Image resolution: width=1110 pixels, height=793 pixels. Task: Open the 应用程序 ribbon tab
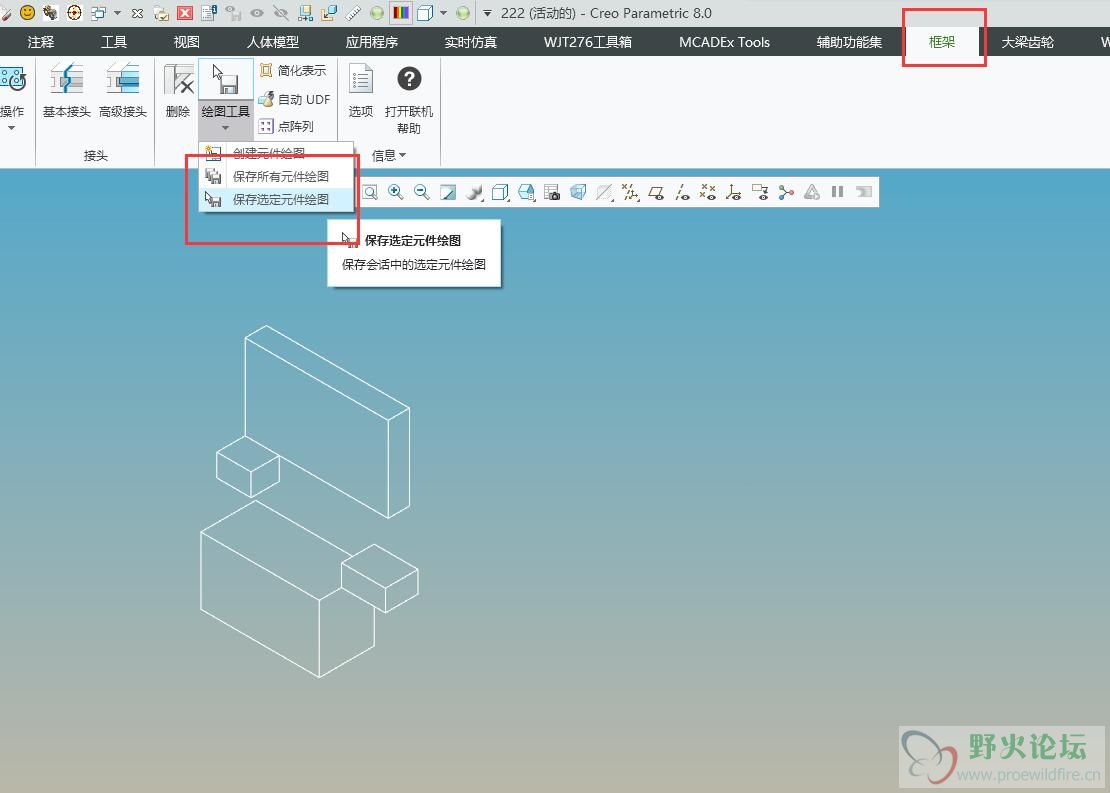coord(372,42)
